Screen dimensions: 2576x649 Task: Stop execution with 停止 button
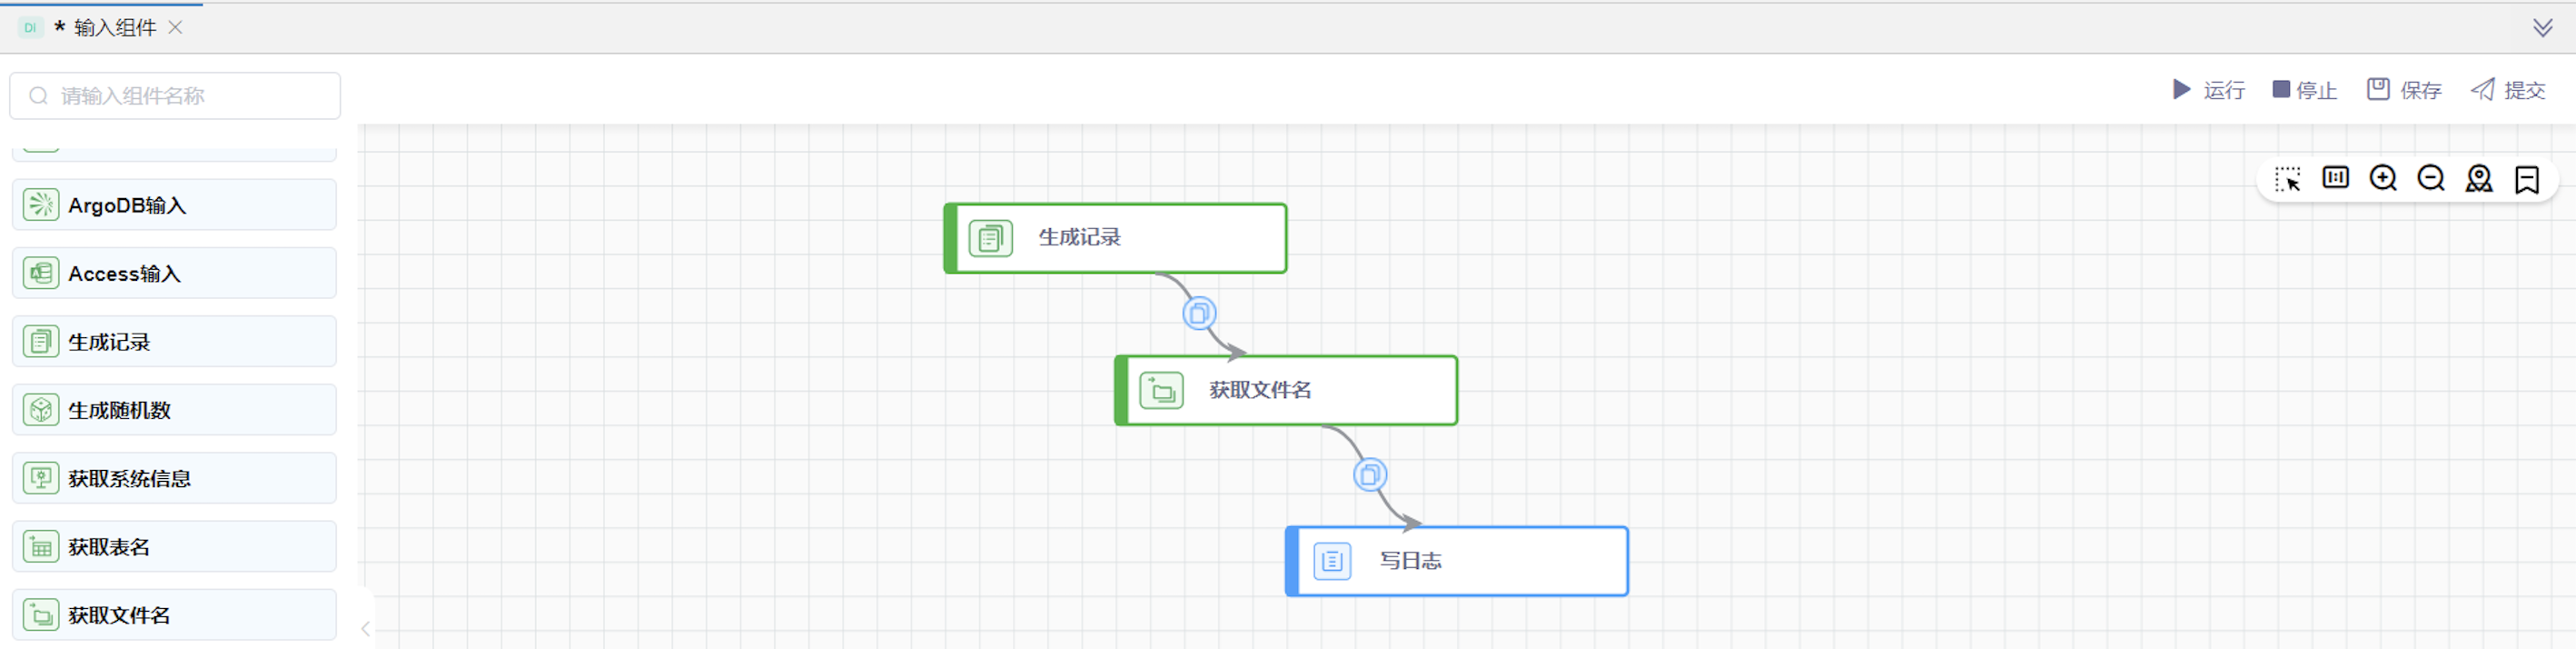click(2304, 90)
